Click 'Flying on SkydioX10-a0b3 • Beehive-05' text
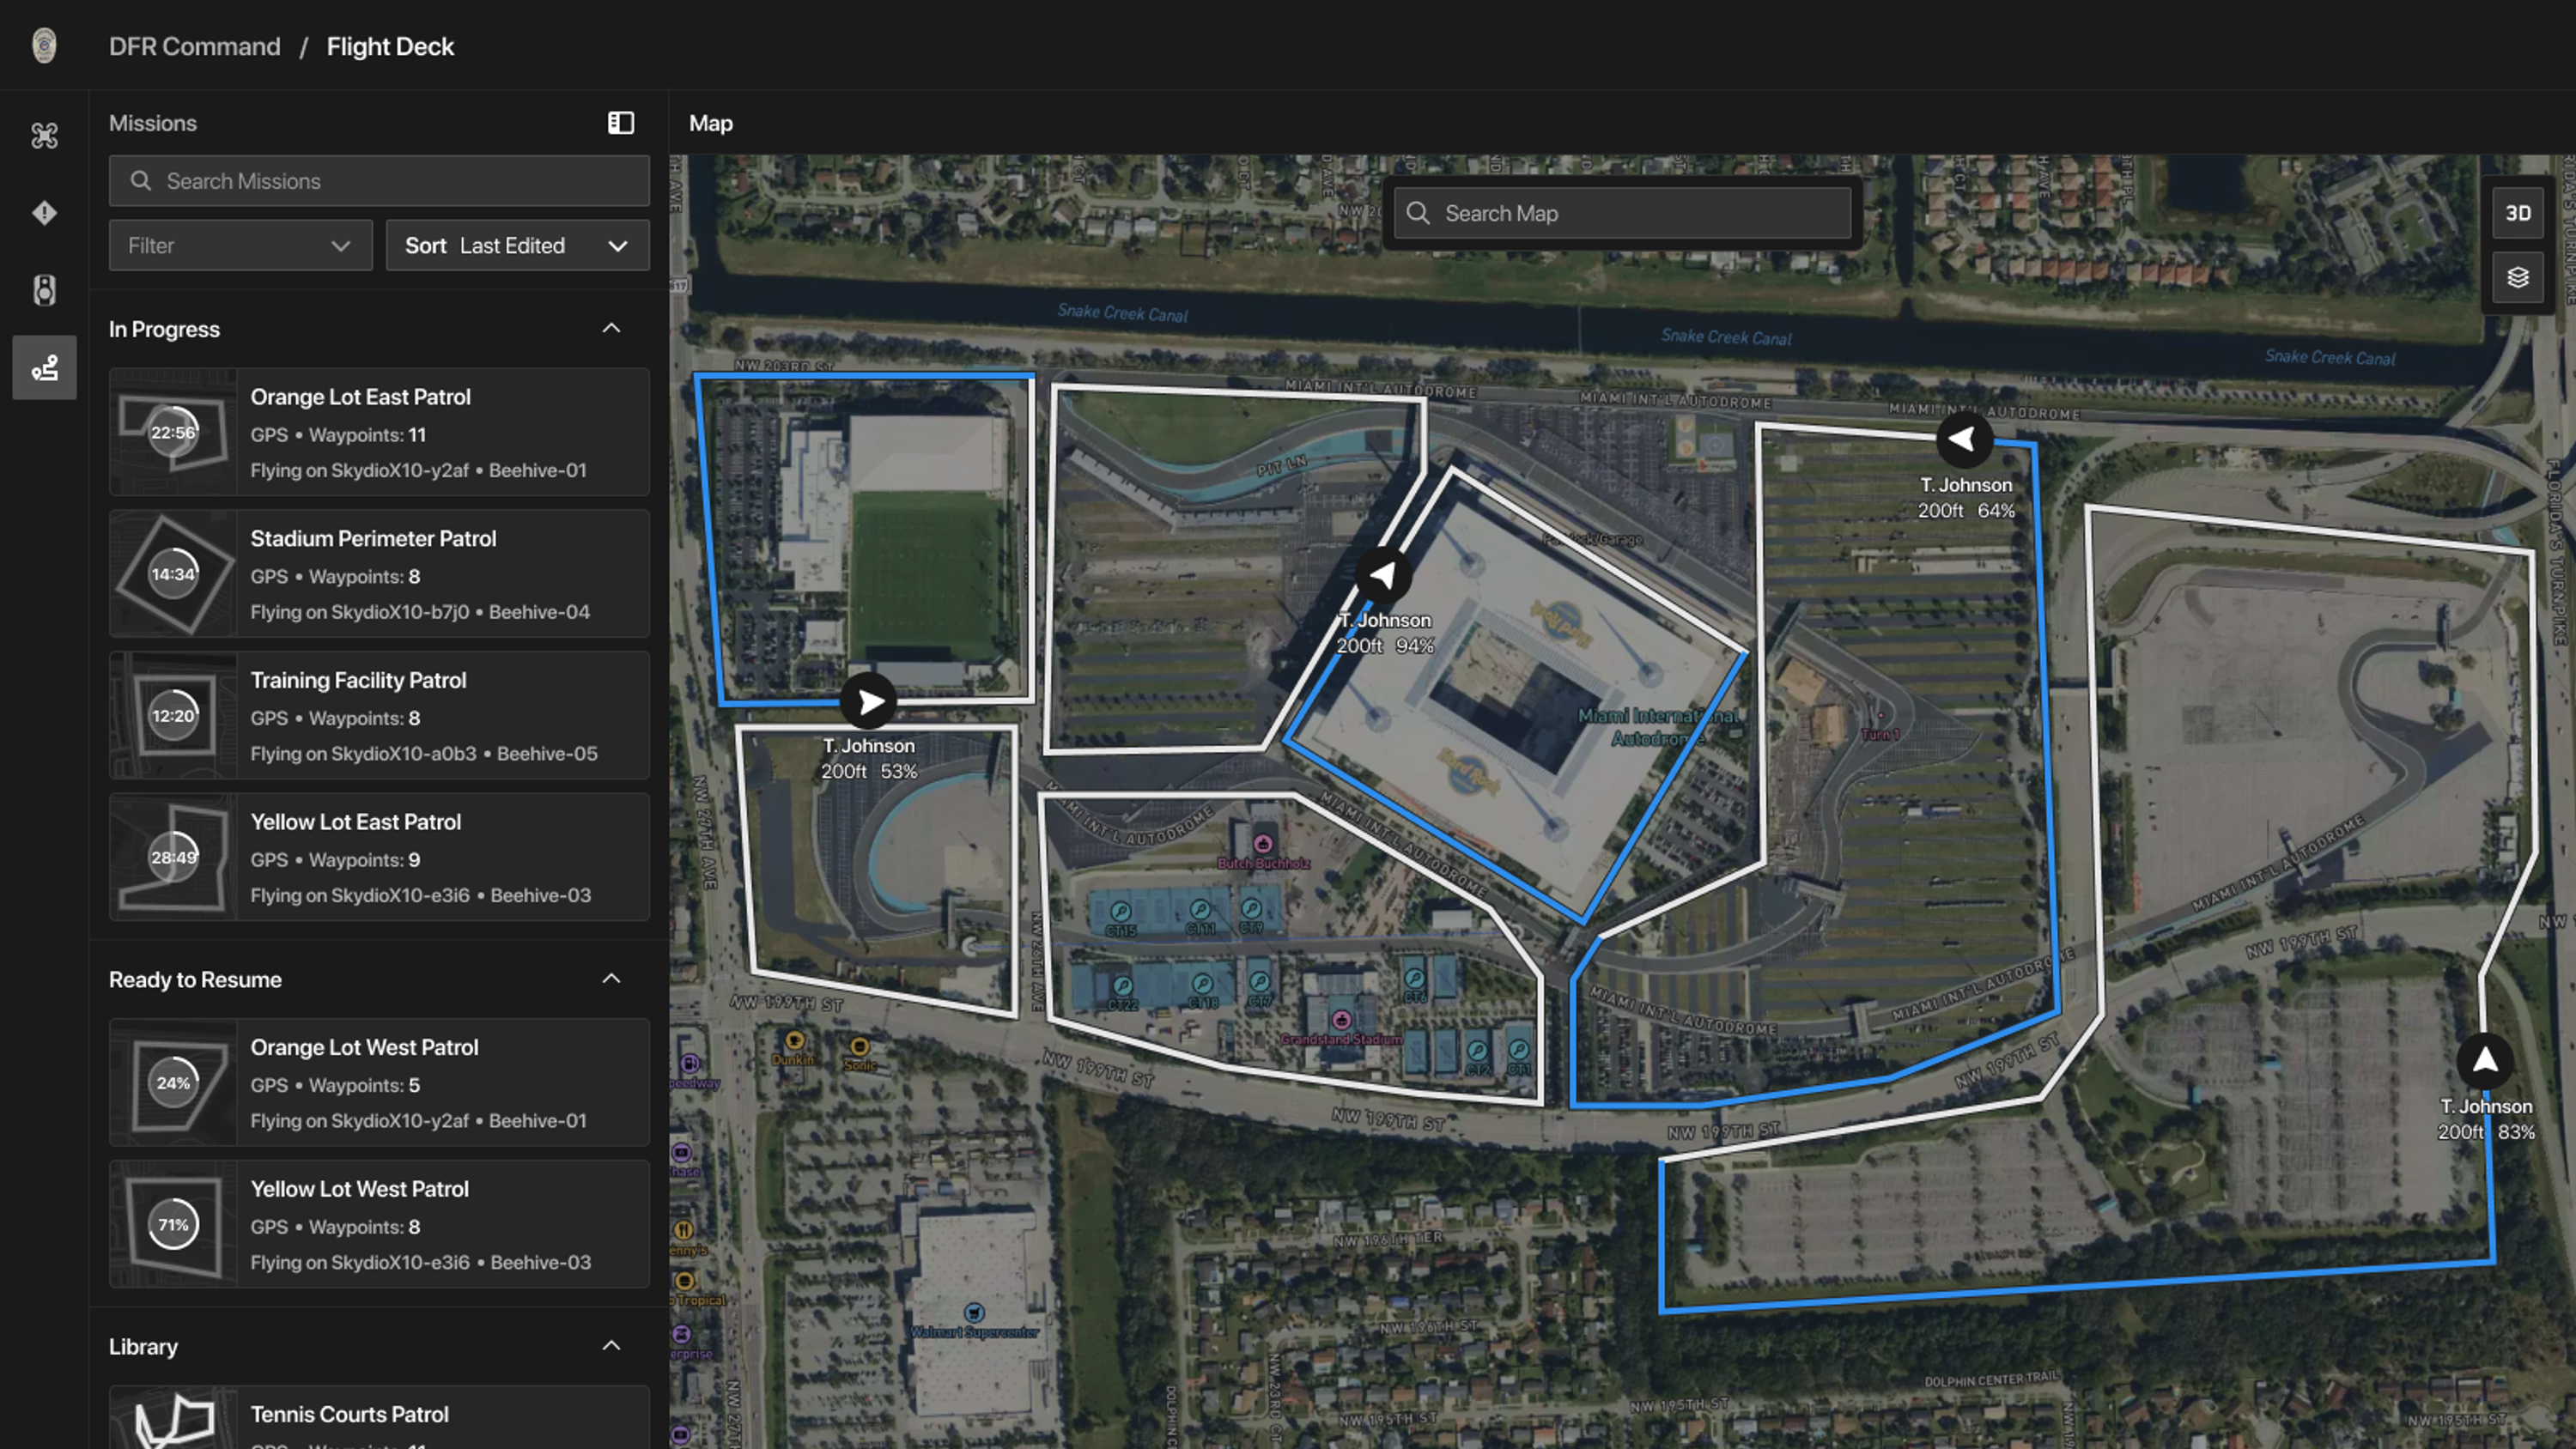Image resolution: width=2576 pixels, height=1449 pixels. pyautogui.click(x=424, y=753)
